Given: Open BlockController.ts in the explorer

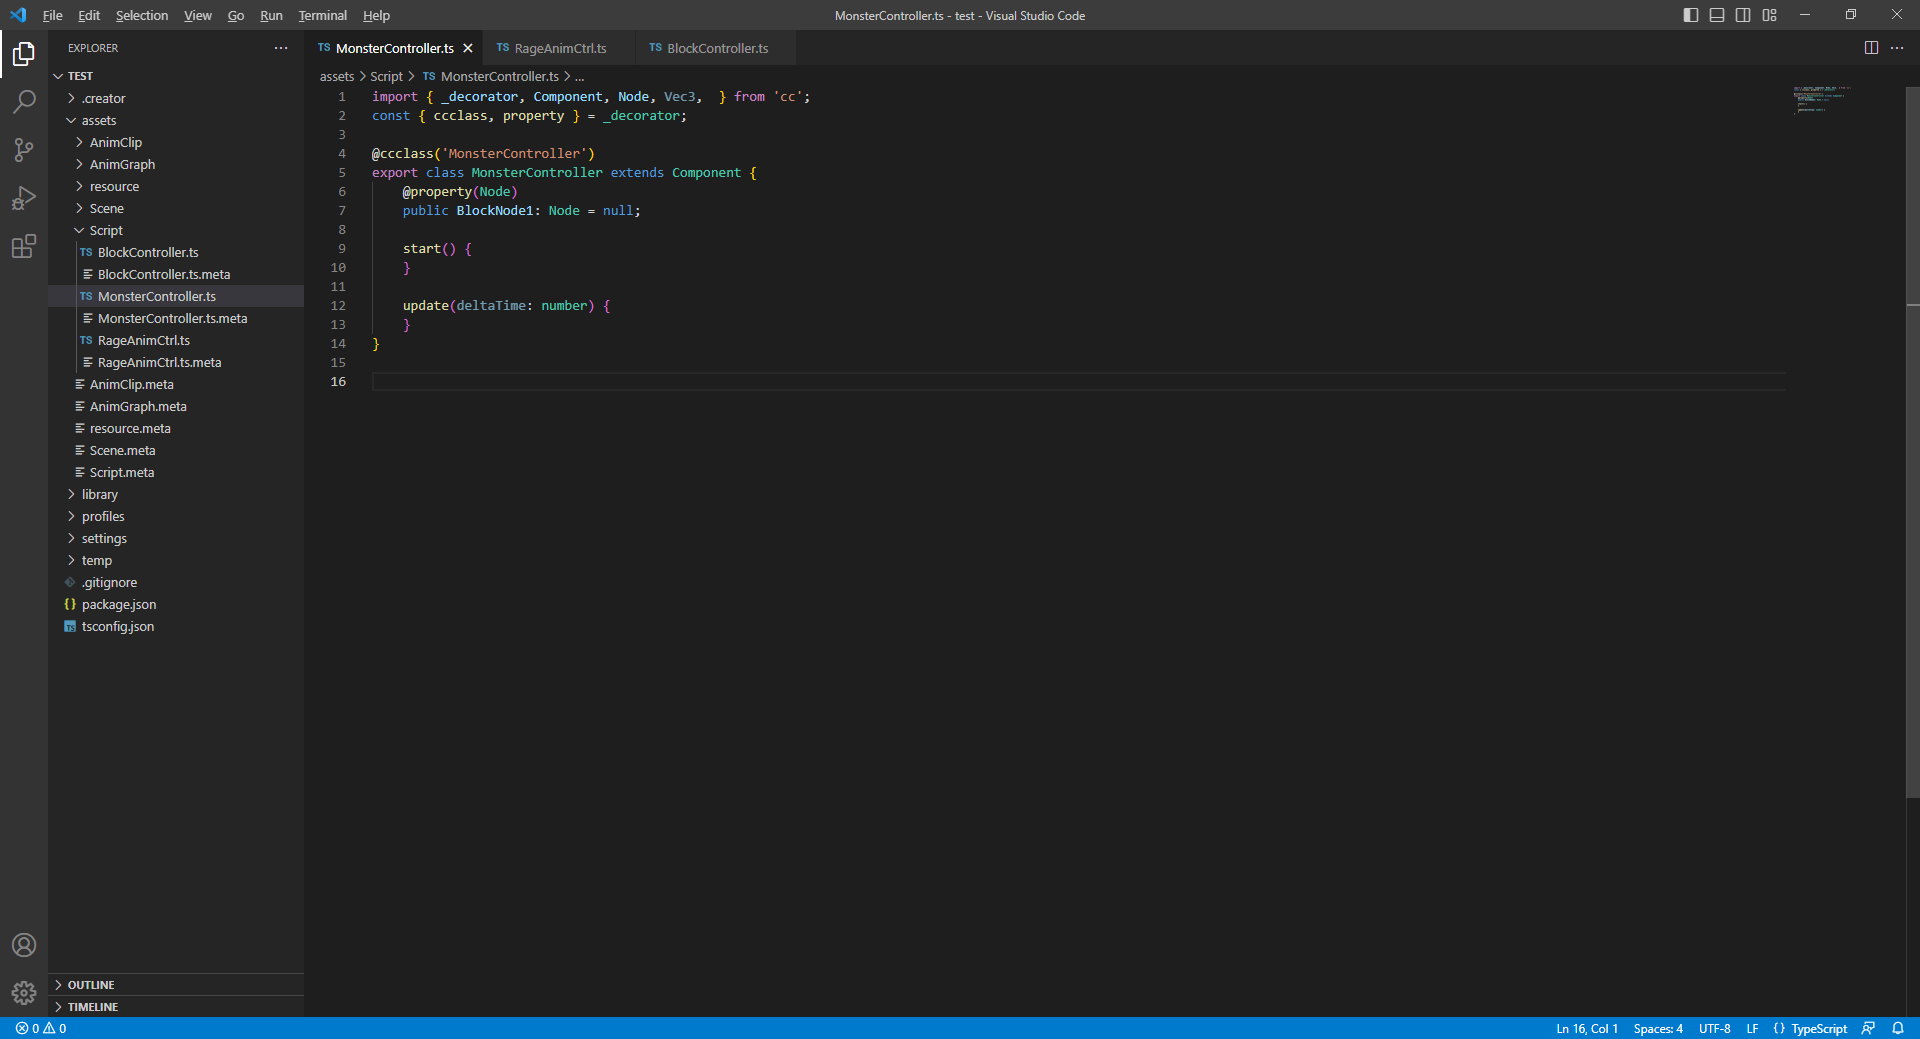Looking at the screenshot, I should (176, 252).
